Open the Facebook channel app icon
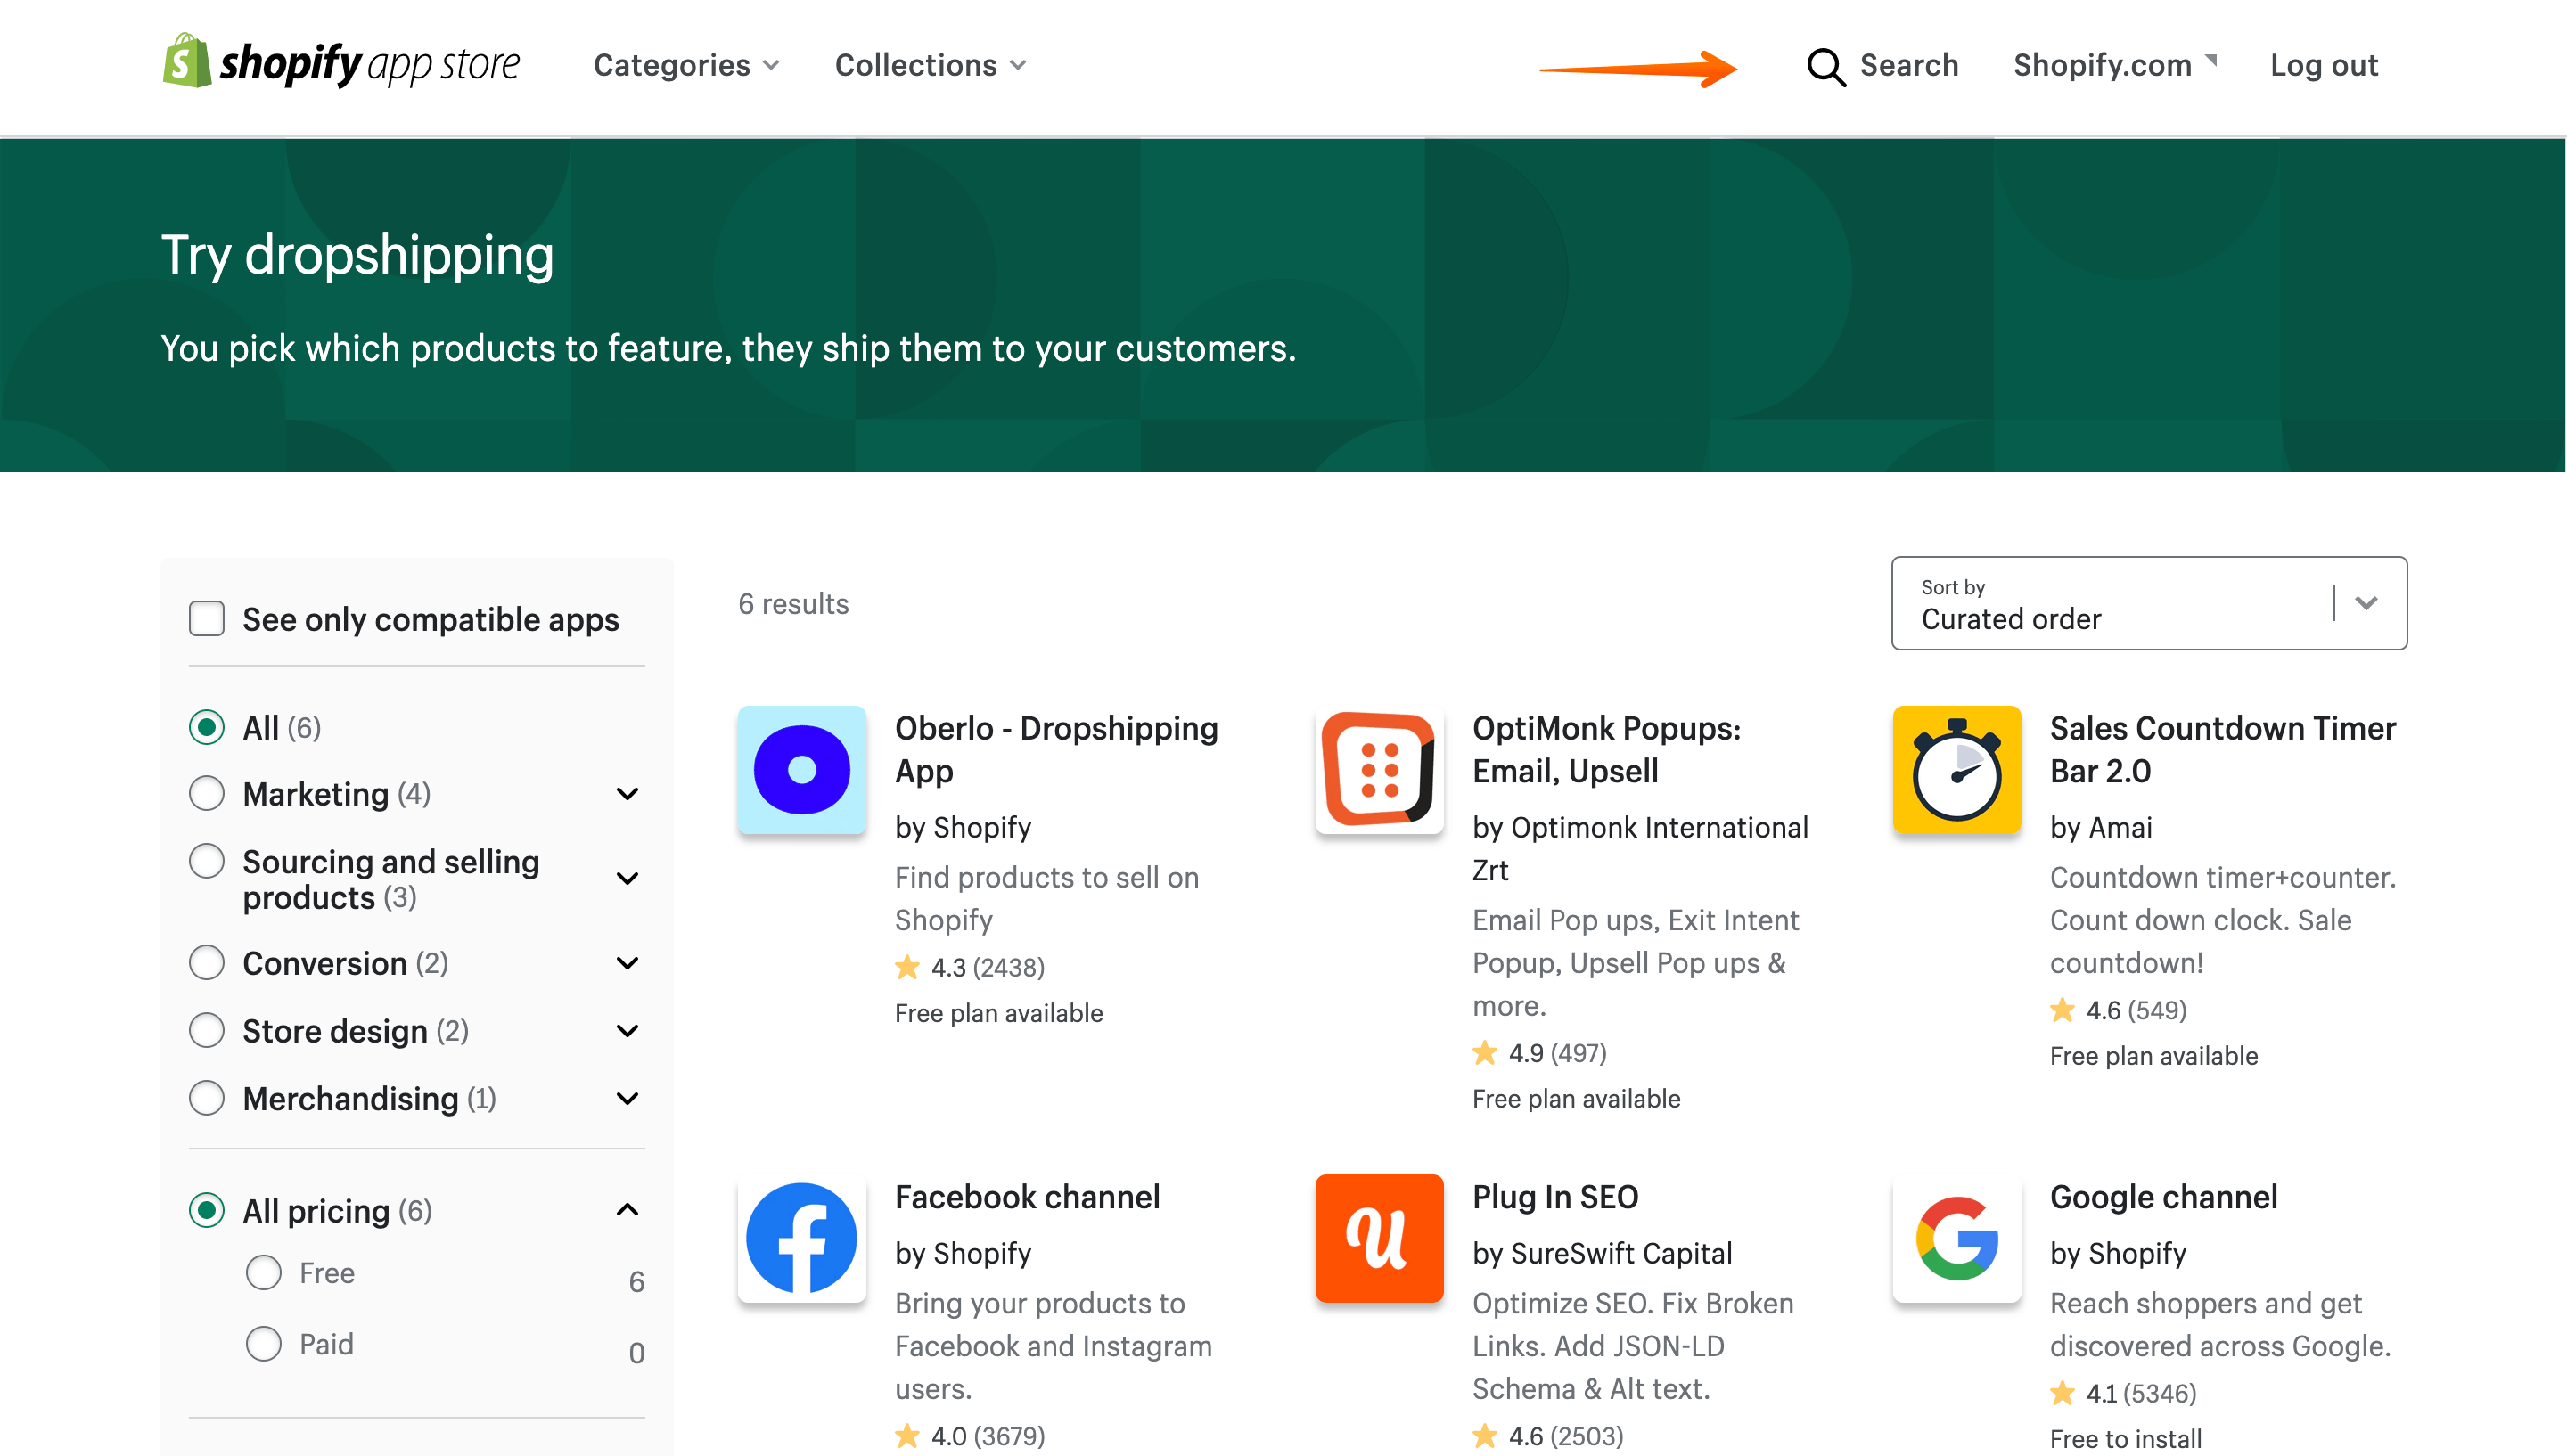 (801, 1238)
